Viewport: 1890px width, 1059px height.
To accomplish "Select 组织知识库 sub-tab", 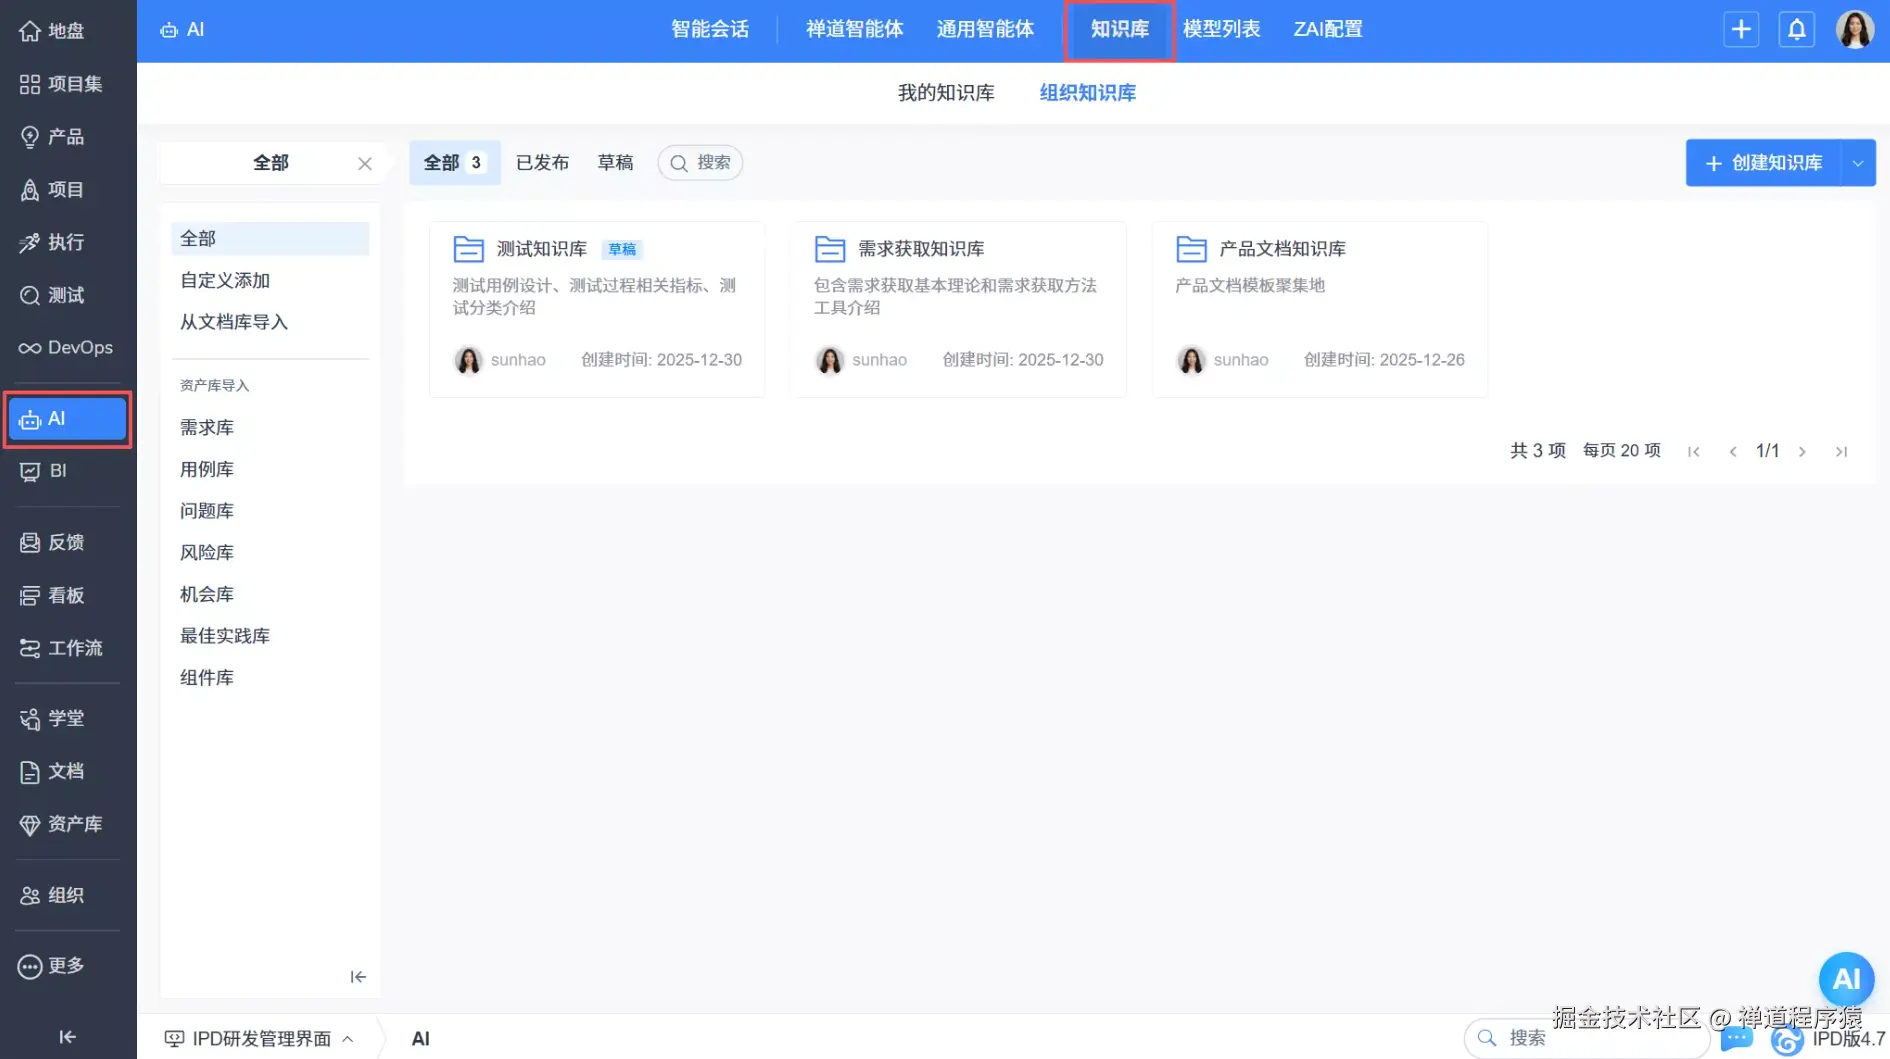I will coord(1088,93).
